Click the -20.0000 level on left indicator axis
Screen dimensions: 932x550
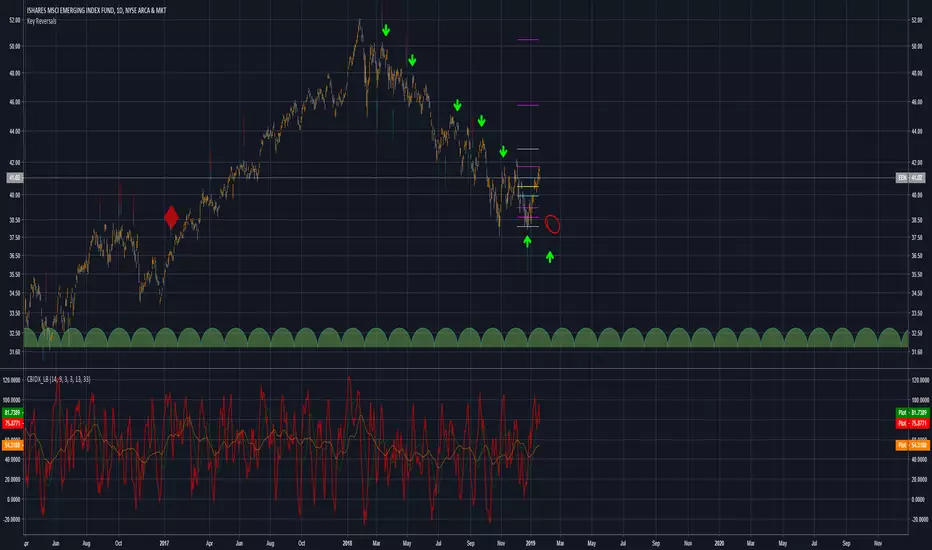tap(12, 519)
